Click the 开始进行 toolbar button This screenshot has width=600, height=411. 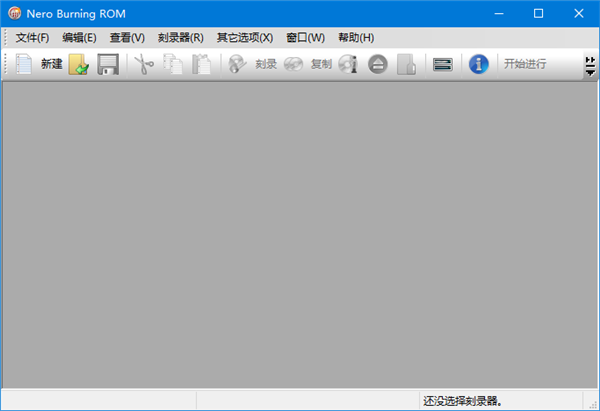coord(525,64)
